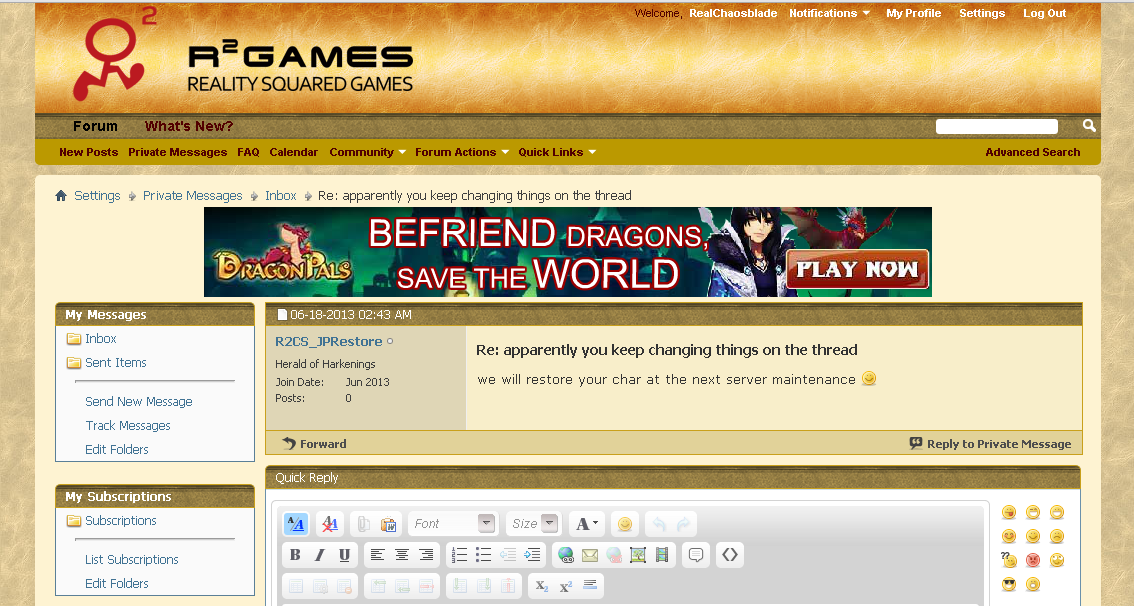Click the forum search magnifier icon
Image resolution: width=1134 pixels, height=606 pixels.
1089,126
